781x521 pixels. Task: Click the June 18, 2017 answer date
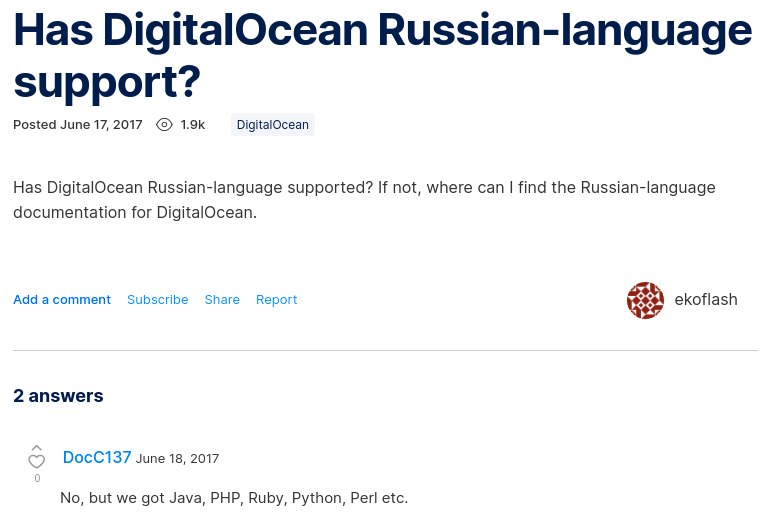[x=177, y=458]
